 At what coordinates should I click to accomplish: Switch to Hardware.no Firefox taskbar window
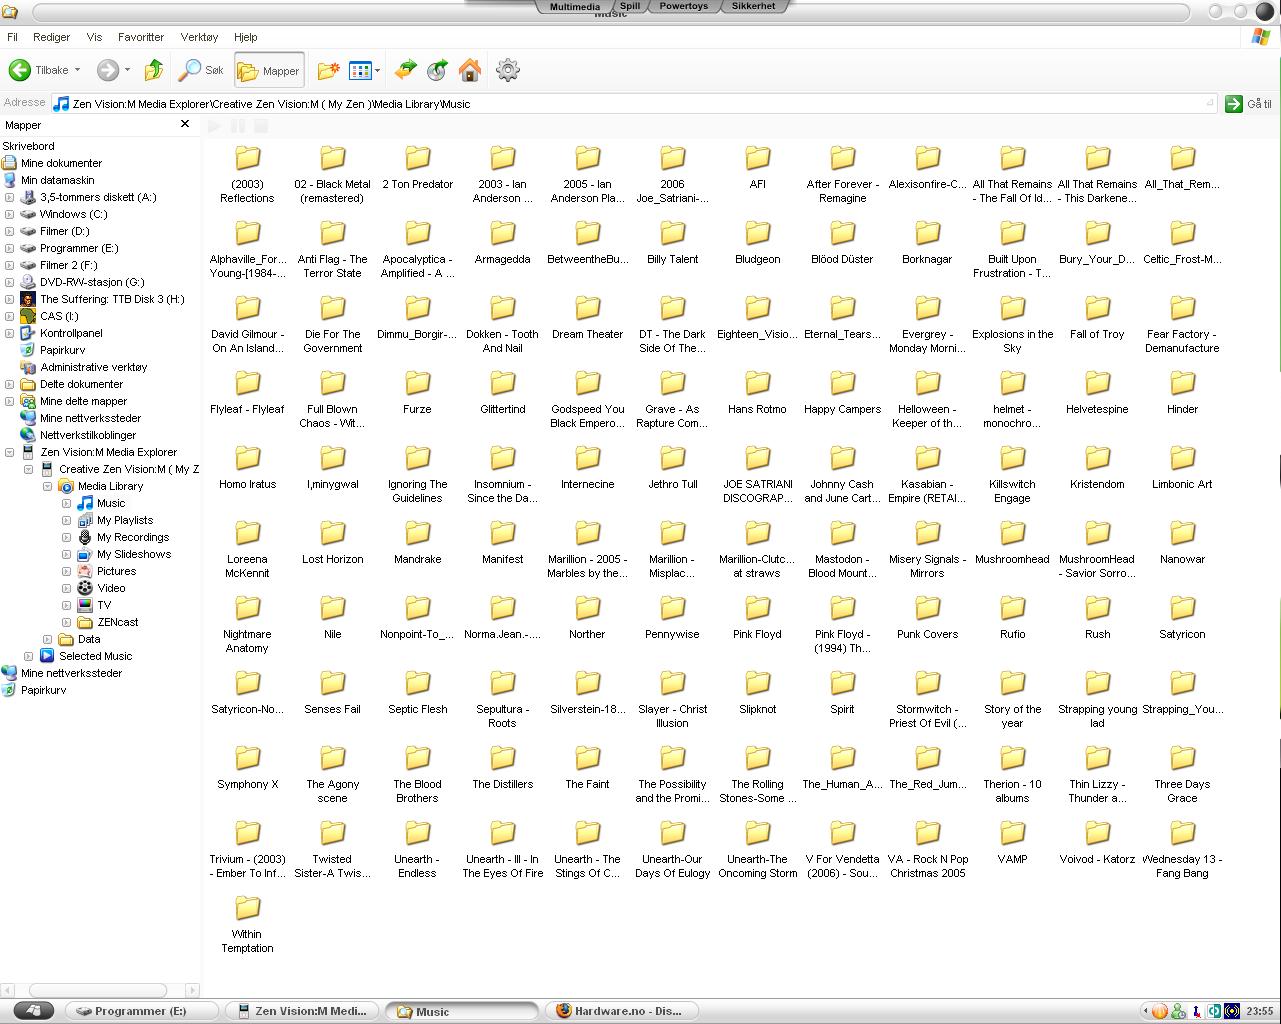(622, 1011)
